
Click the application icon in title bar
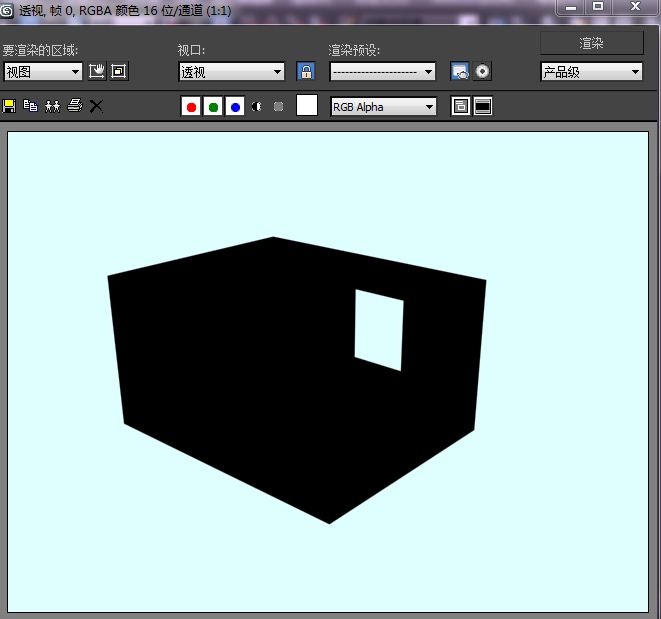[x=6, y=11]
